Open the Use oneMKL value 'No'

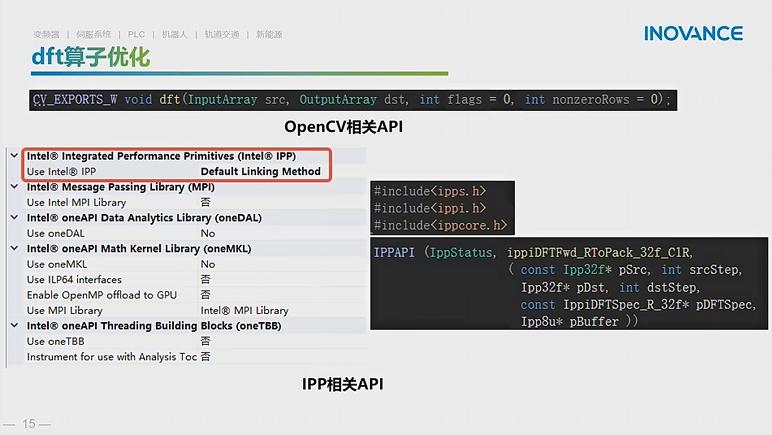(x=208, y=264)
